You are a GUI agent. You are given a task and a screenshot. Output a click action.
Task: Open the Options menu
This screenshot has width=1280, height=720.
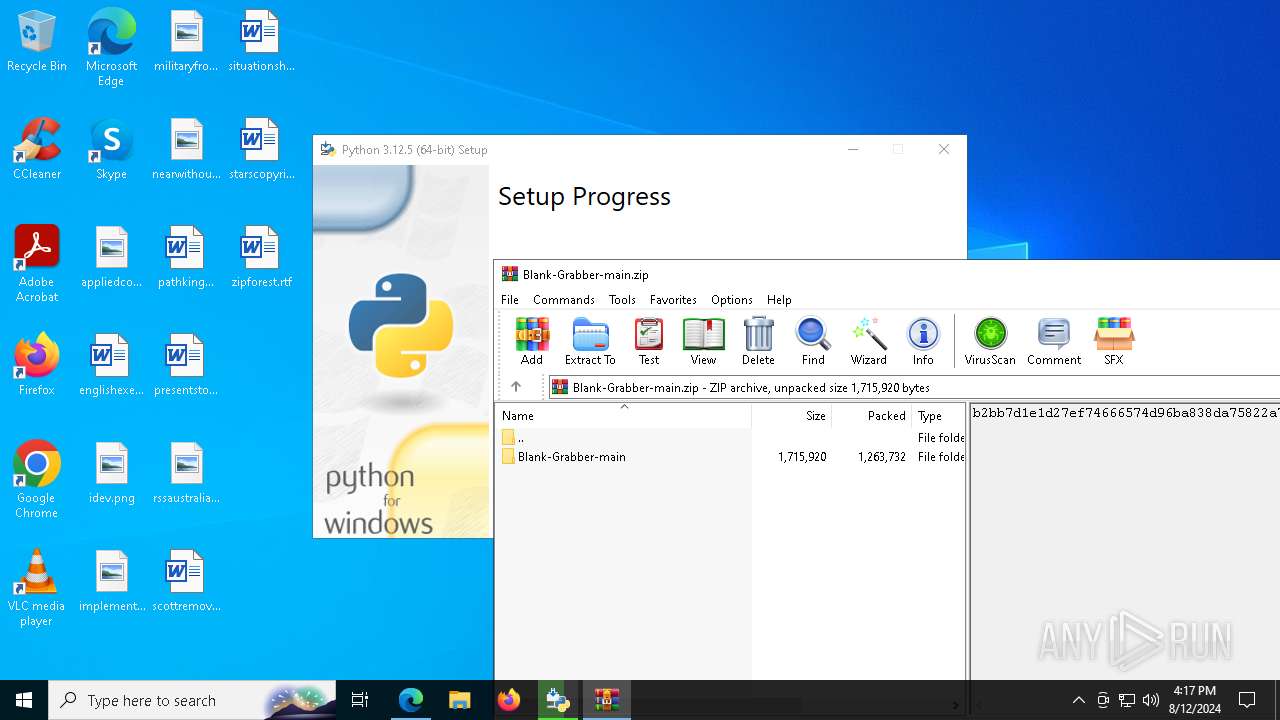tap(732, 300)
